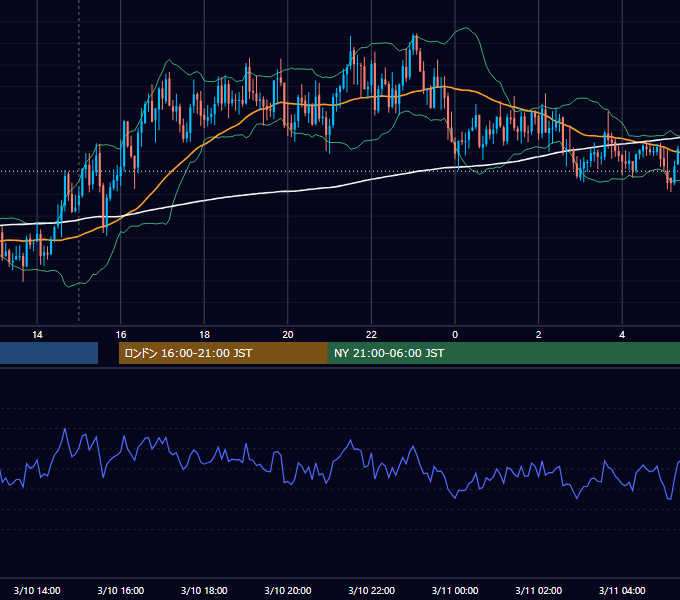Click the "3/10 18:00" date label
680x600 pixels.
tap(204, 590)
